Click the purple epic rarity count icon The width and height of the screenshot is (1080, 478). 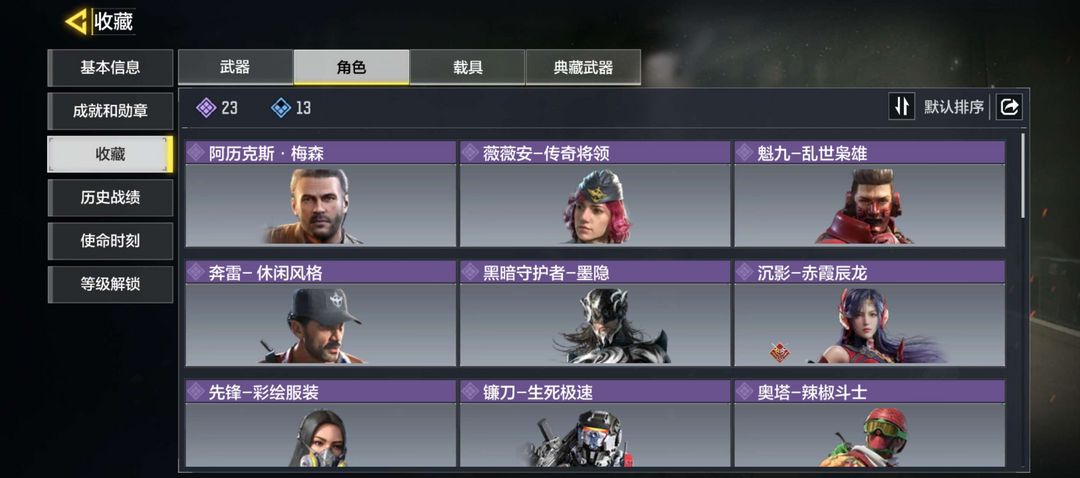(x=206, y=107)
